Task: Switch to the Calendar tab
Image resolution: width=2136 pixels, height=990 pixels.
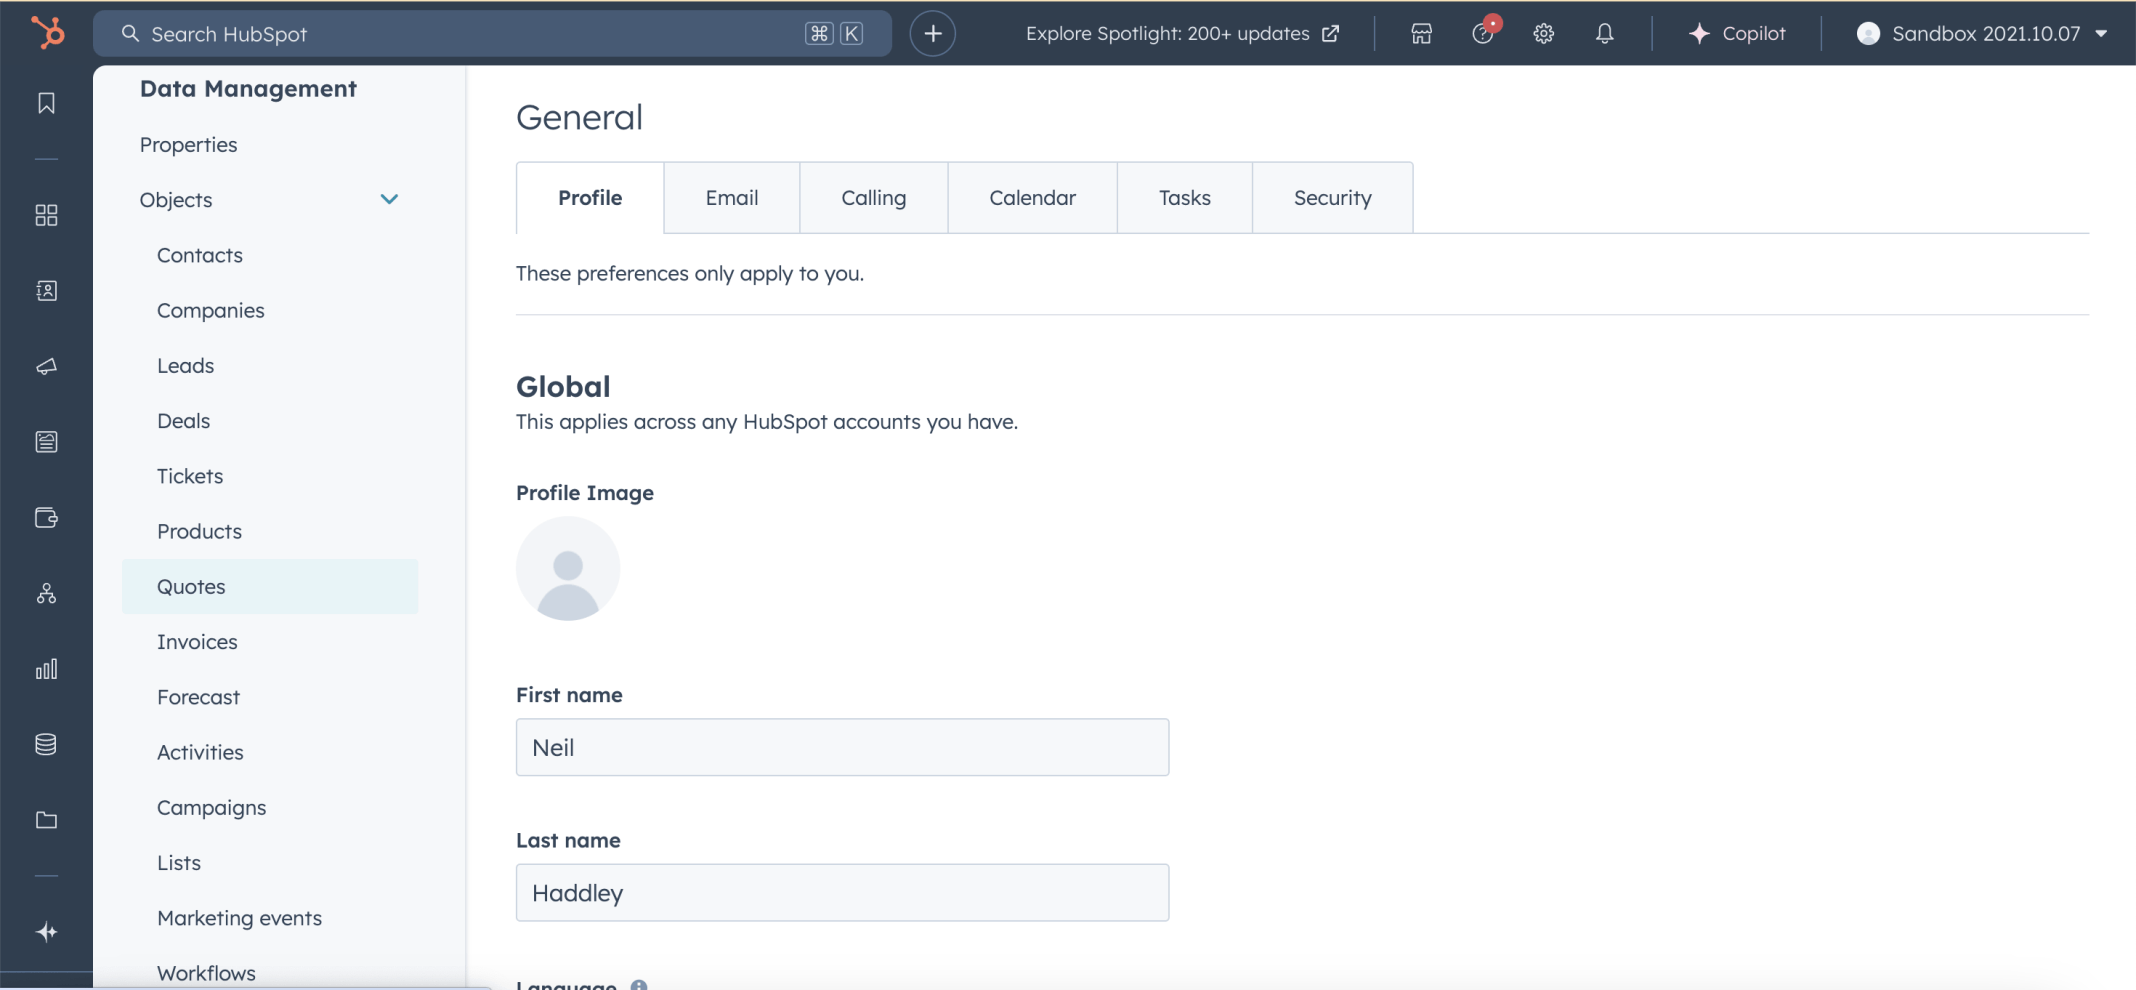Action: click(1032, 198)
